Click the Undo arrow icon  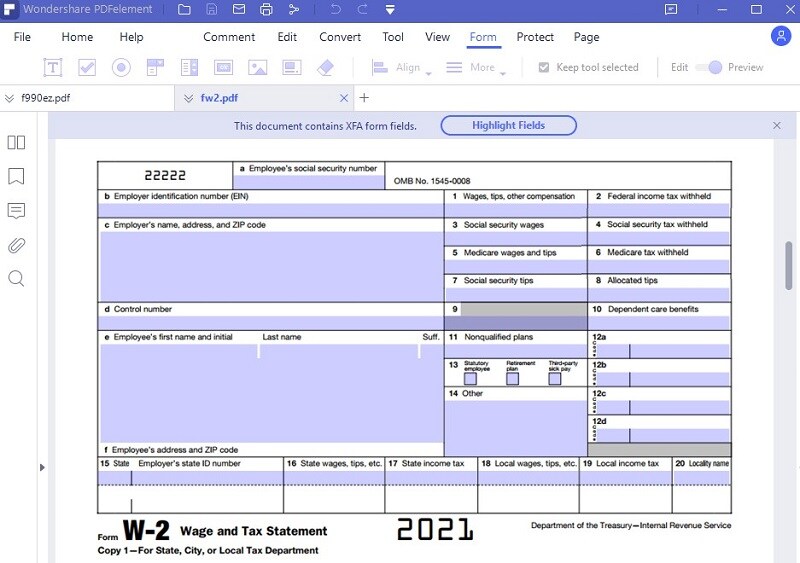335,9
